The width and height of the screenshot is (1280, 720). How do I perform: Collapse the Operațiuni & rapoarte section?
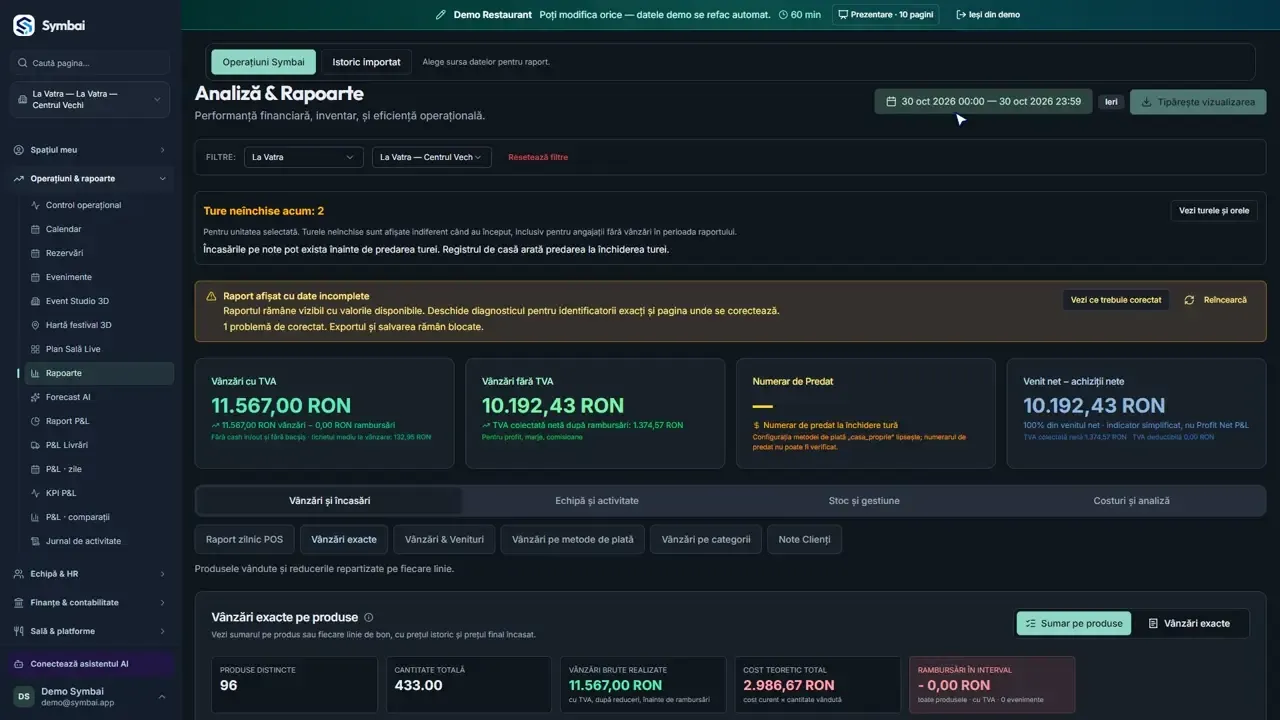click(x=90, y=179)
